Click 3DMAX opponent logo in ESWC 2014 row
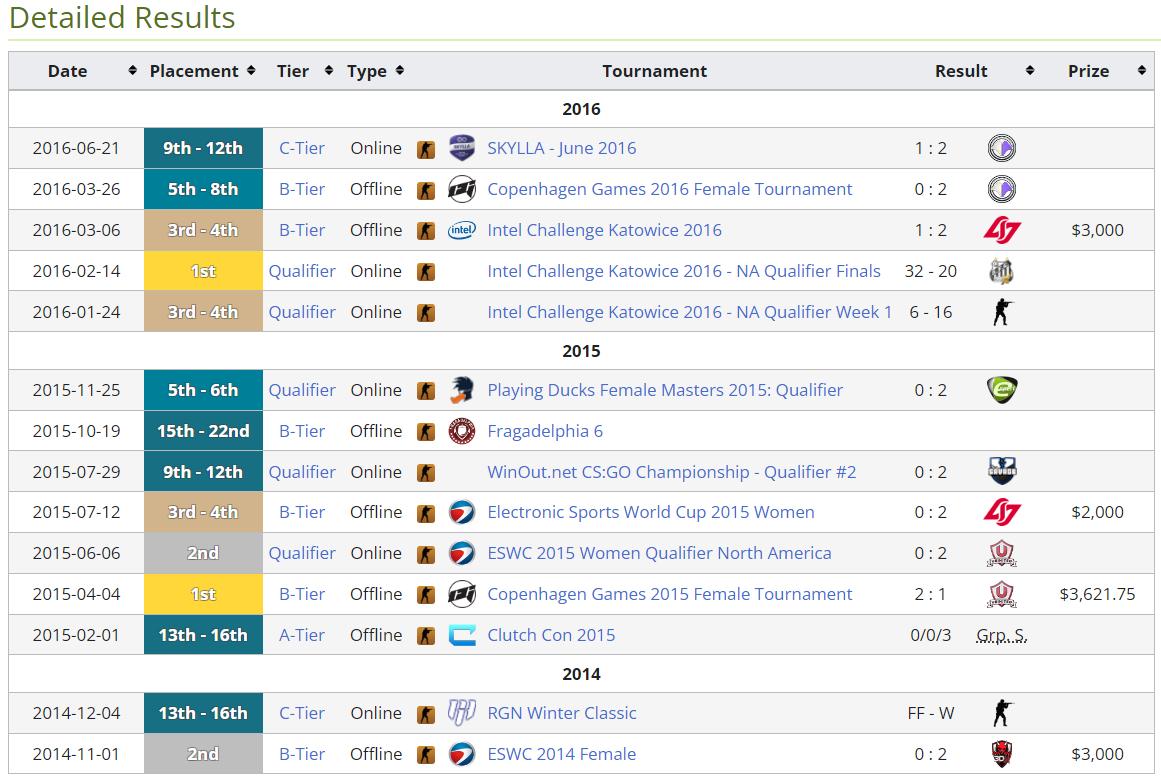 click(1002, 754)
